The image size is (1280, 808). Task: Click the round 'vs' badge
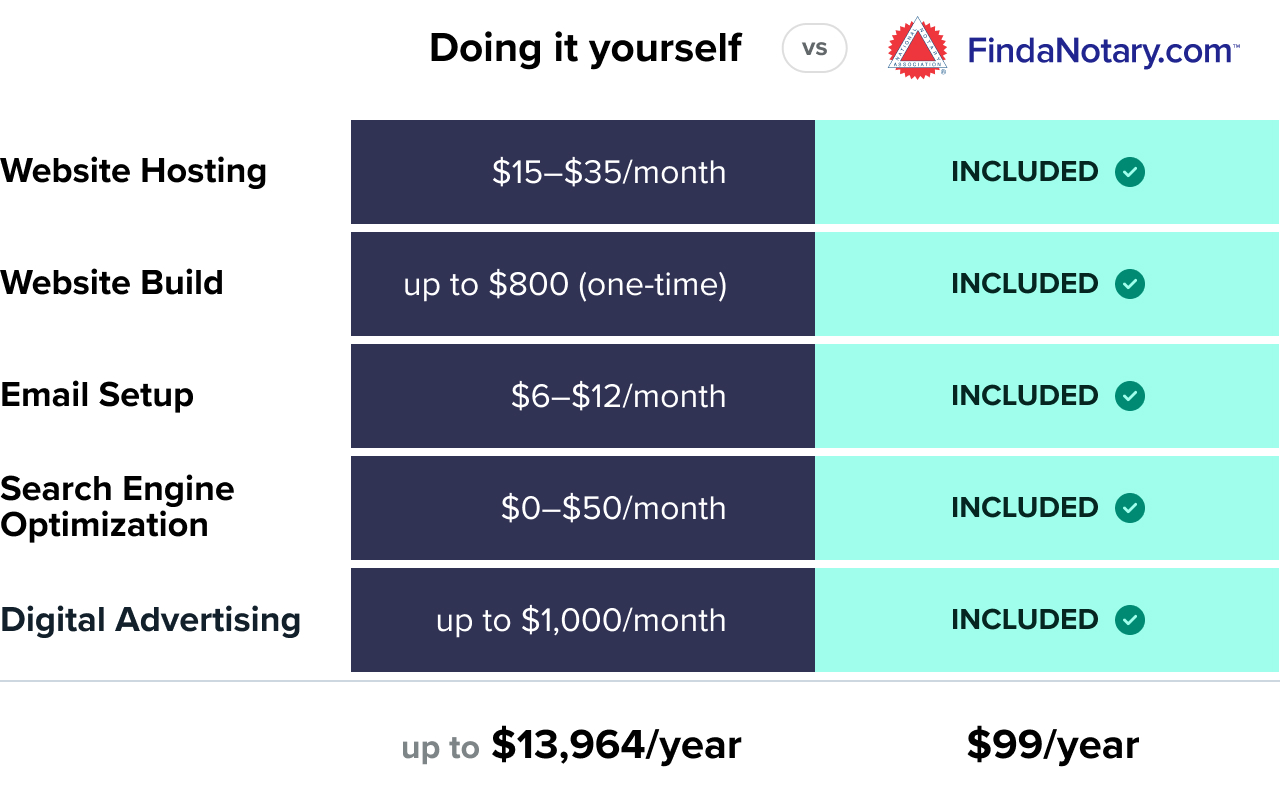pos(814,48)
